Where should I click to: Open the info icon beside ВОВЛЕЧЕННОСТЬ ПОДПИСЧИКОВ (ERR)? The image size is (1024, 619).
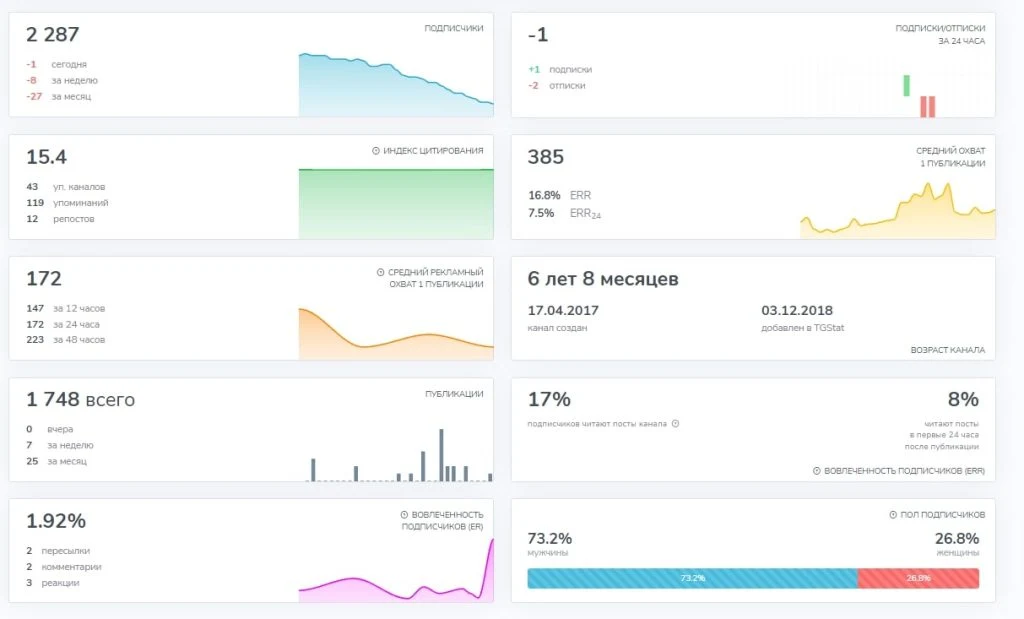(816, 471)
